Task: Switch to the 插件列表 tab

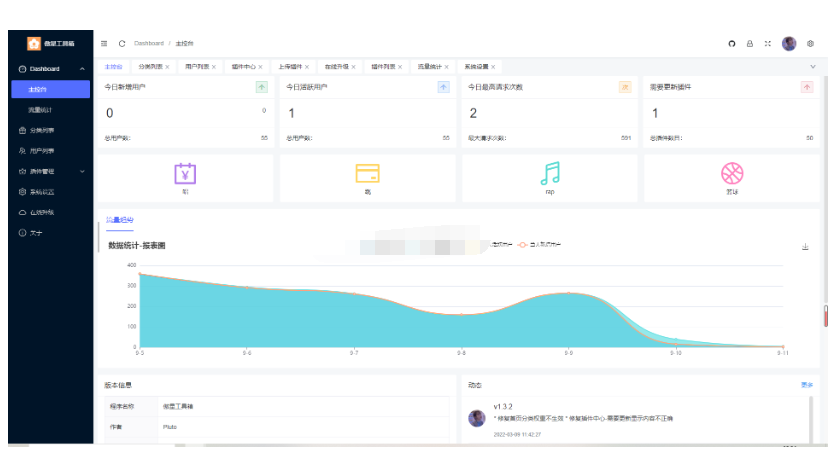Action: pyautogui.click(x=383, y=67)
